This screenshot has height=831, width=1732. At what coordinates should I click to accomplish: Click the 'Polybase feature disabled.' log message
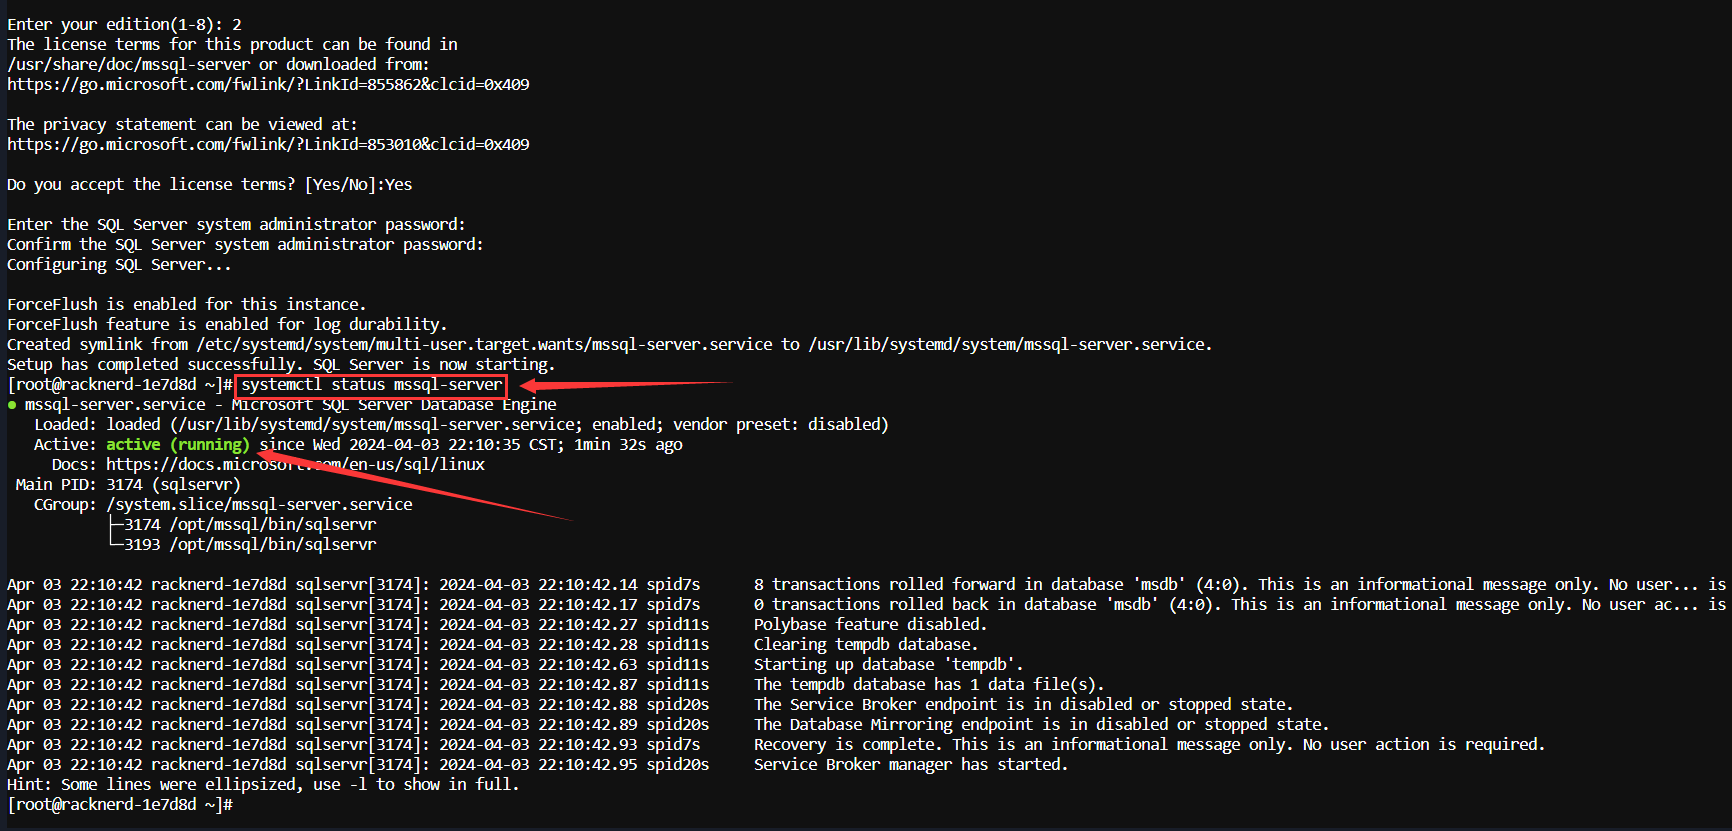[870, 625]
